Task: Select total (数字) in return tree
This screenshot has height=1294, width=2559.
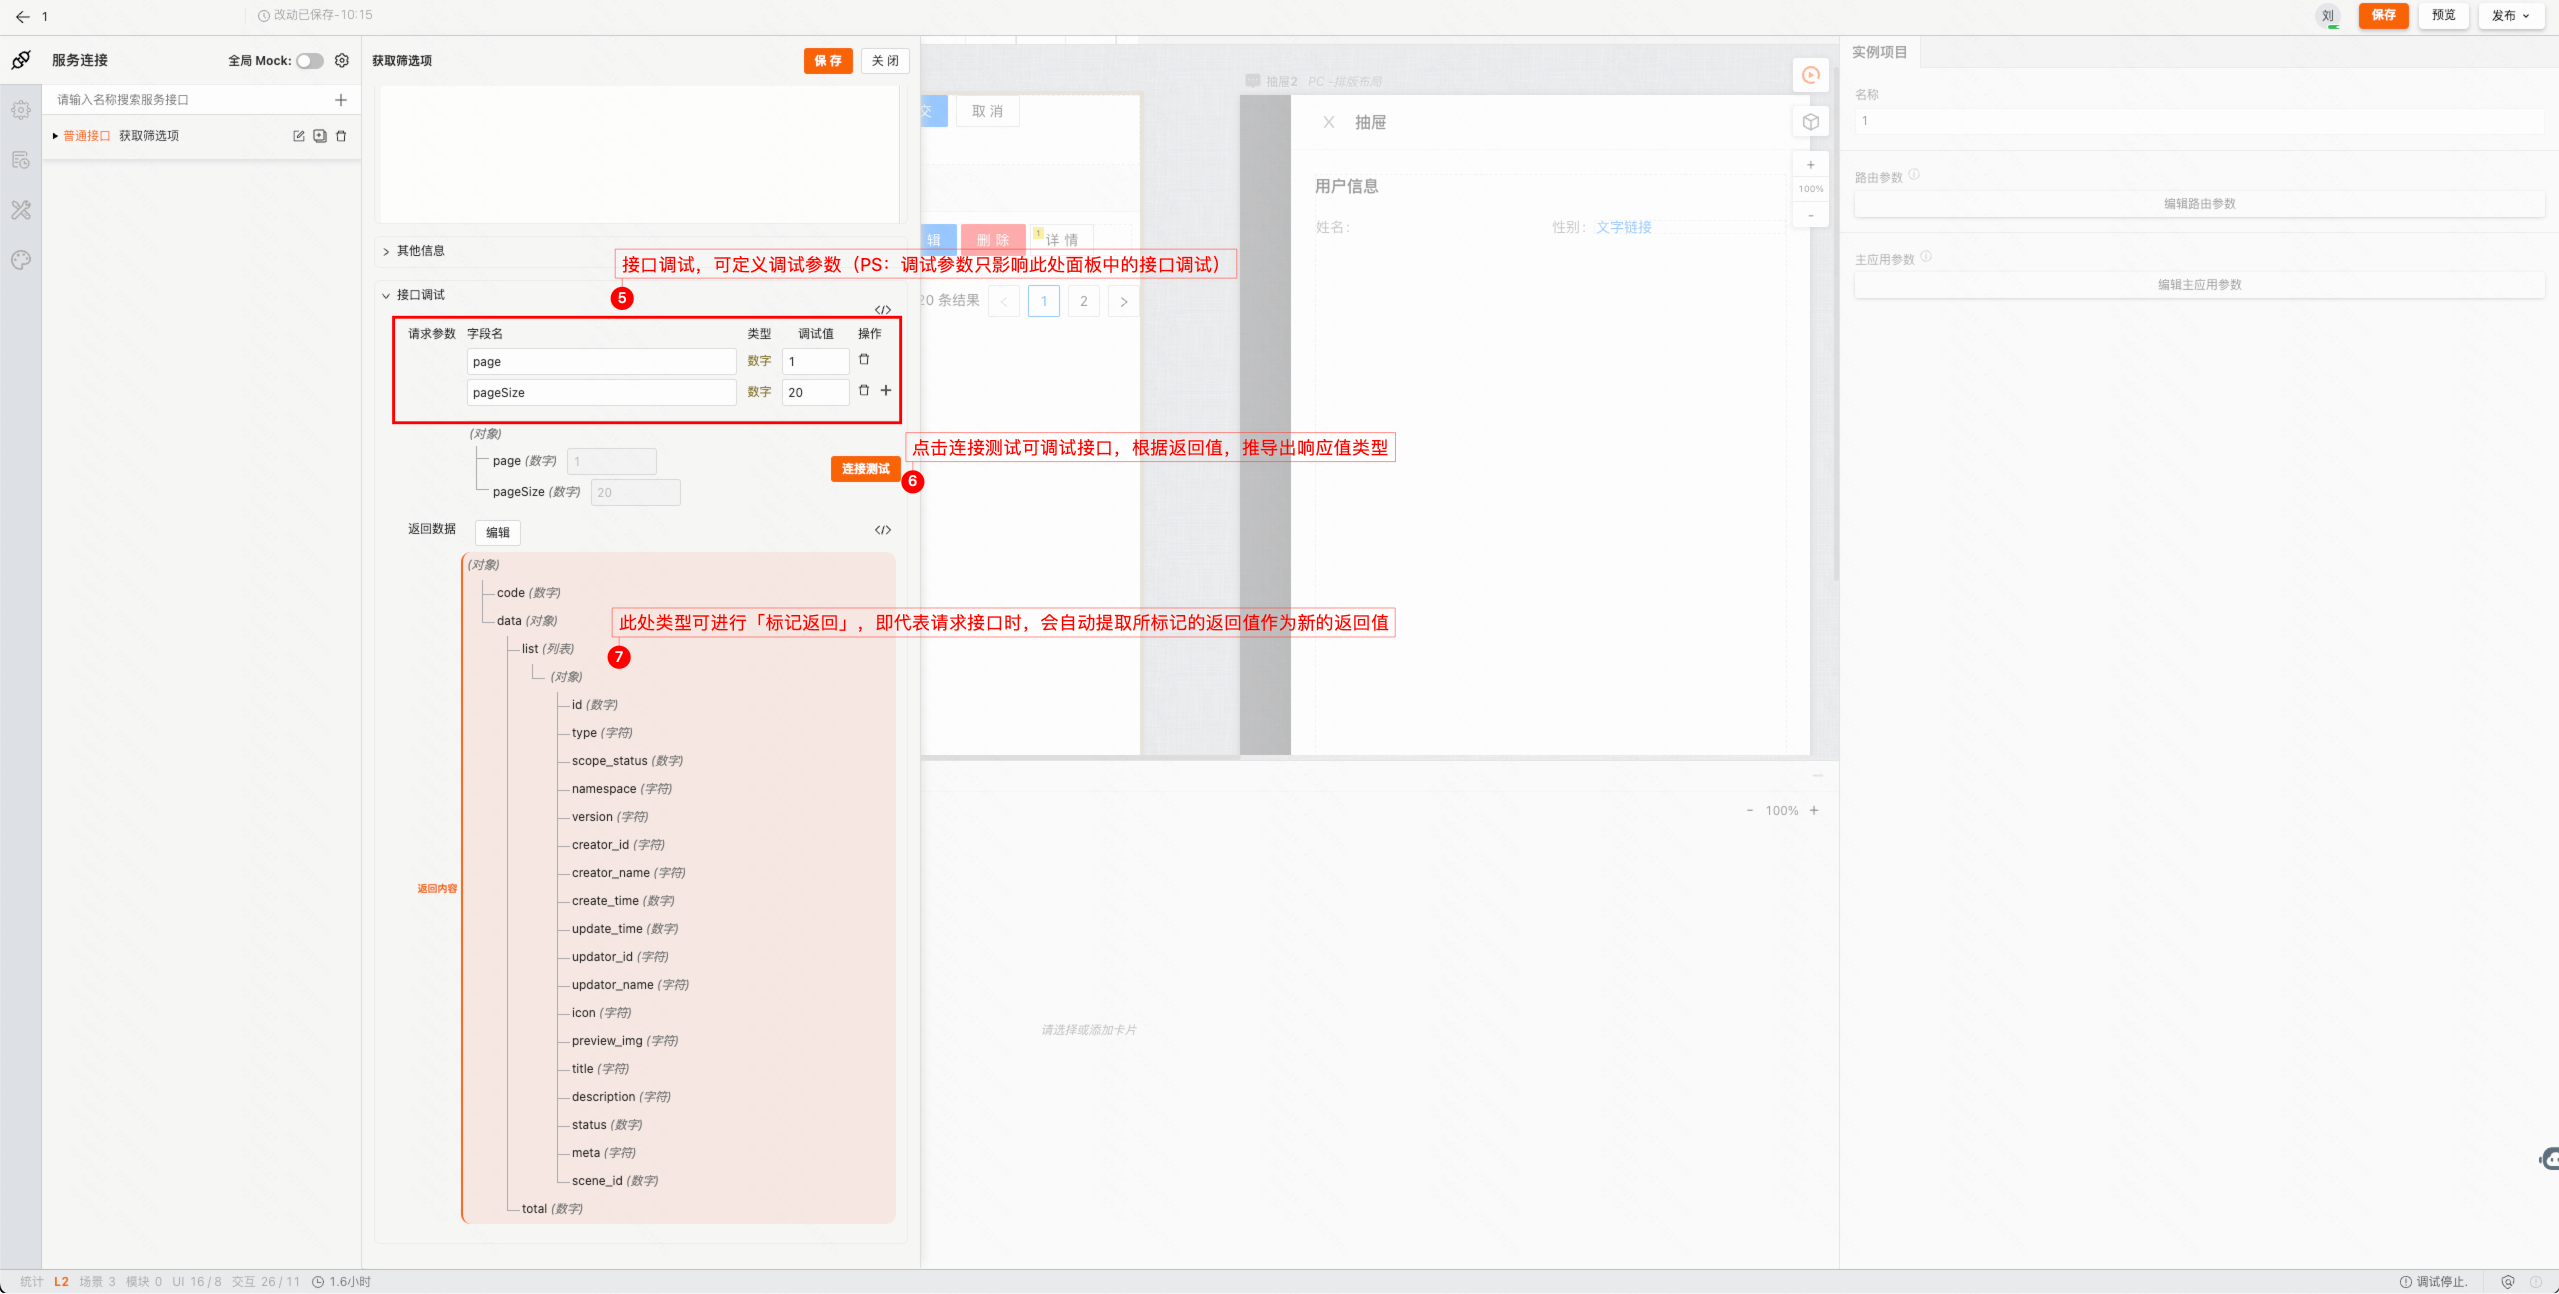Action: (552, 1209)
